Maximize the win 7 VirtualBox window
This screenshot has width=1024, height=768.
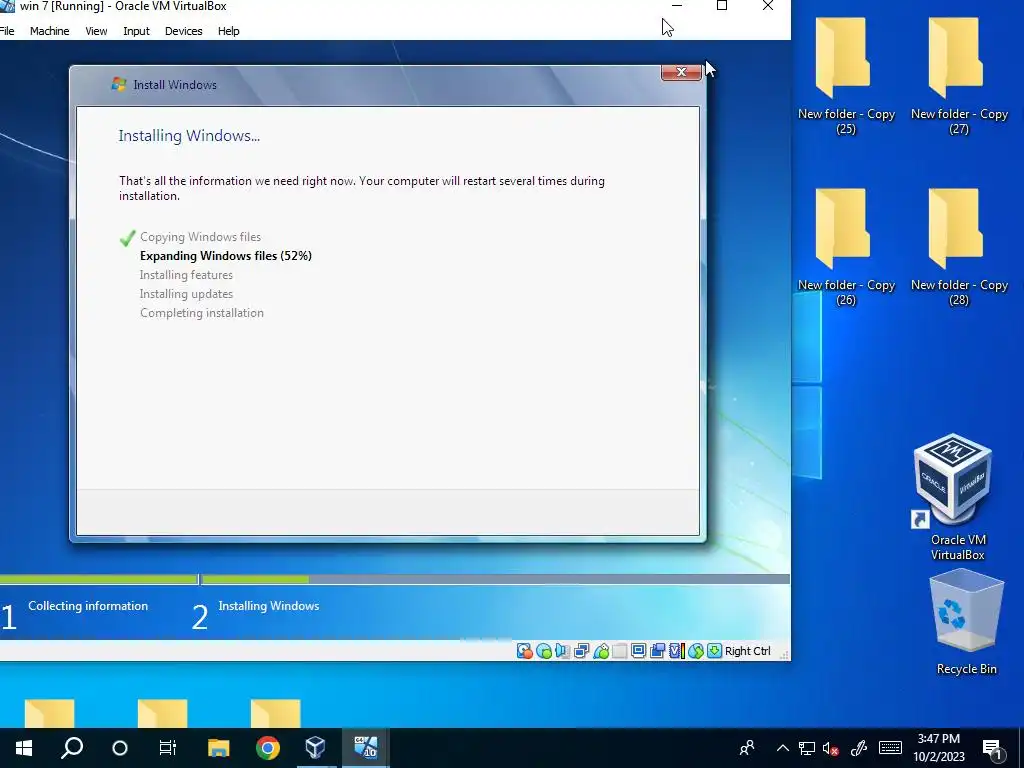pyautogui.click(x=722, y=7)
